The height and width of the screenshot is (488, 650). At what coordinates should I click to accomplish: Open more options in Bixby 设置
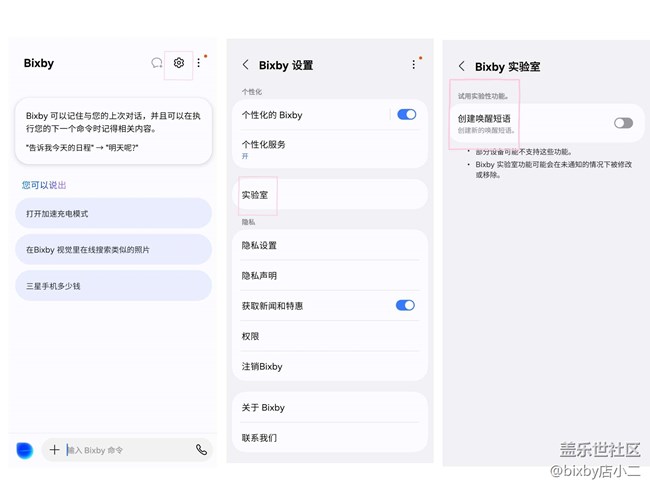[414, 65]
